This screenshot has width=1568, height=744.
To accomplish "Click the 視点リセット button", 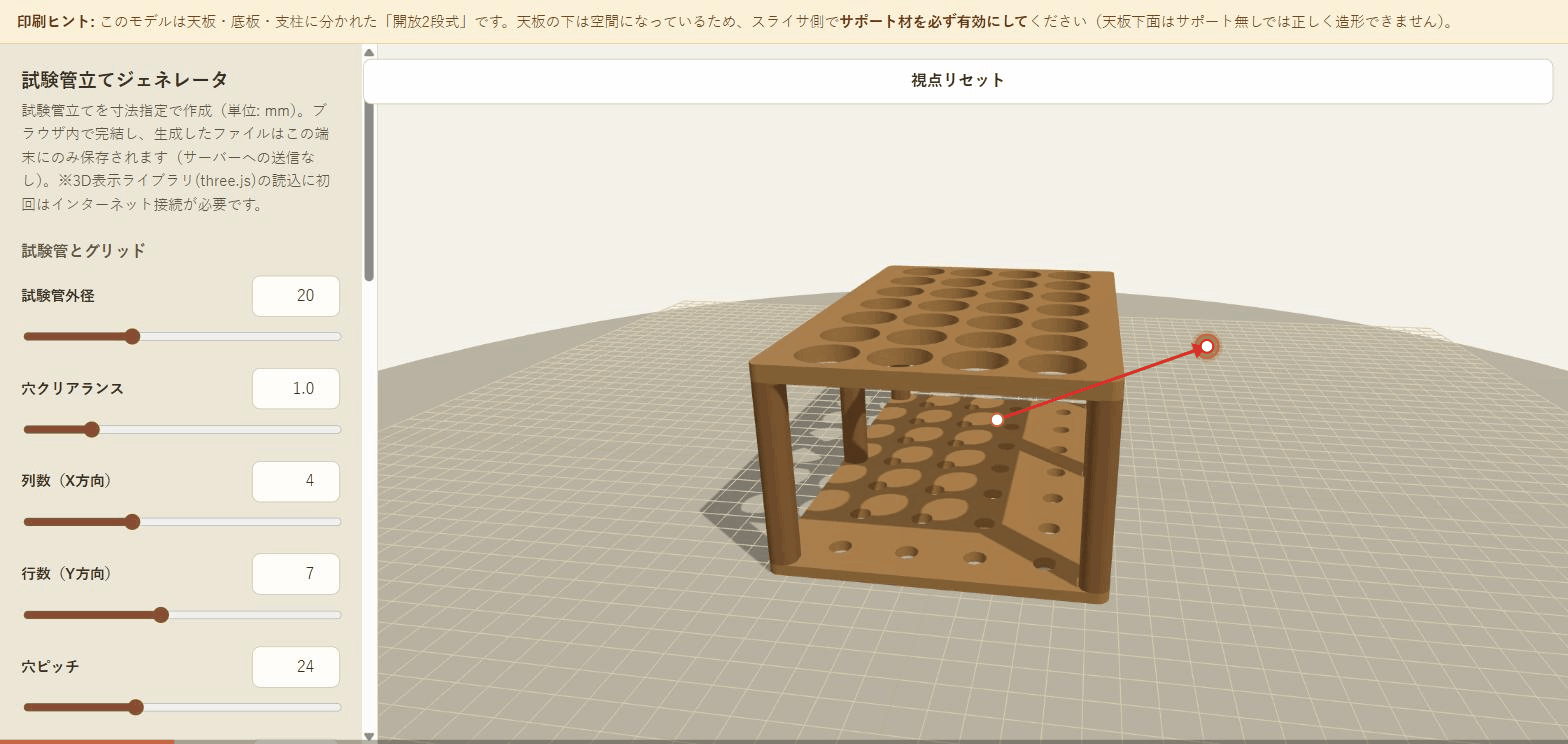I will (957, 81).
